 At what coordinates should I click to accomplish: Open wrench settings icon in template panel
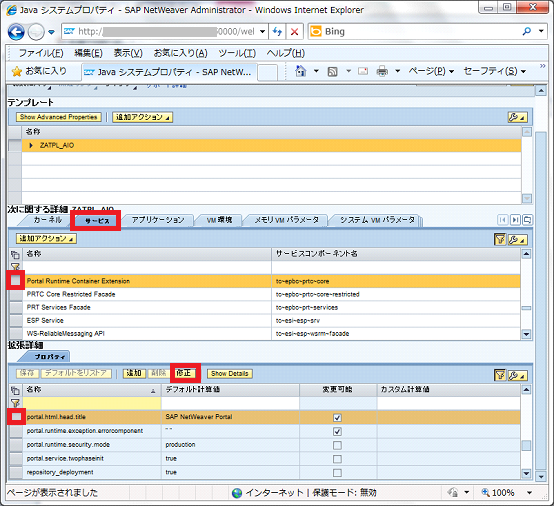(x=517, y=117)
